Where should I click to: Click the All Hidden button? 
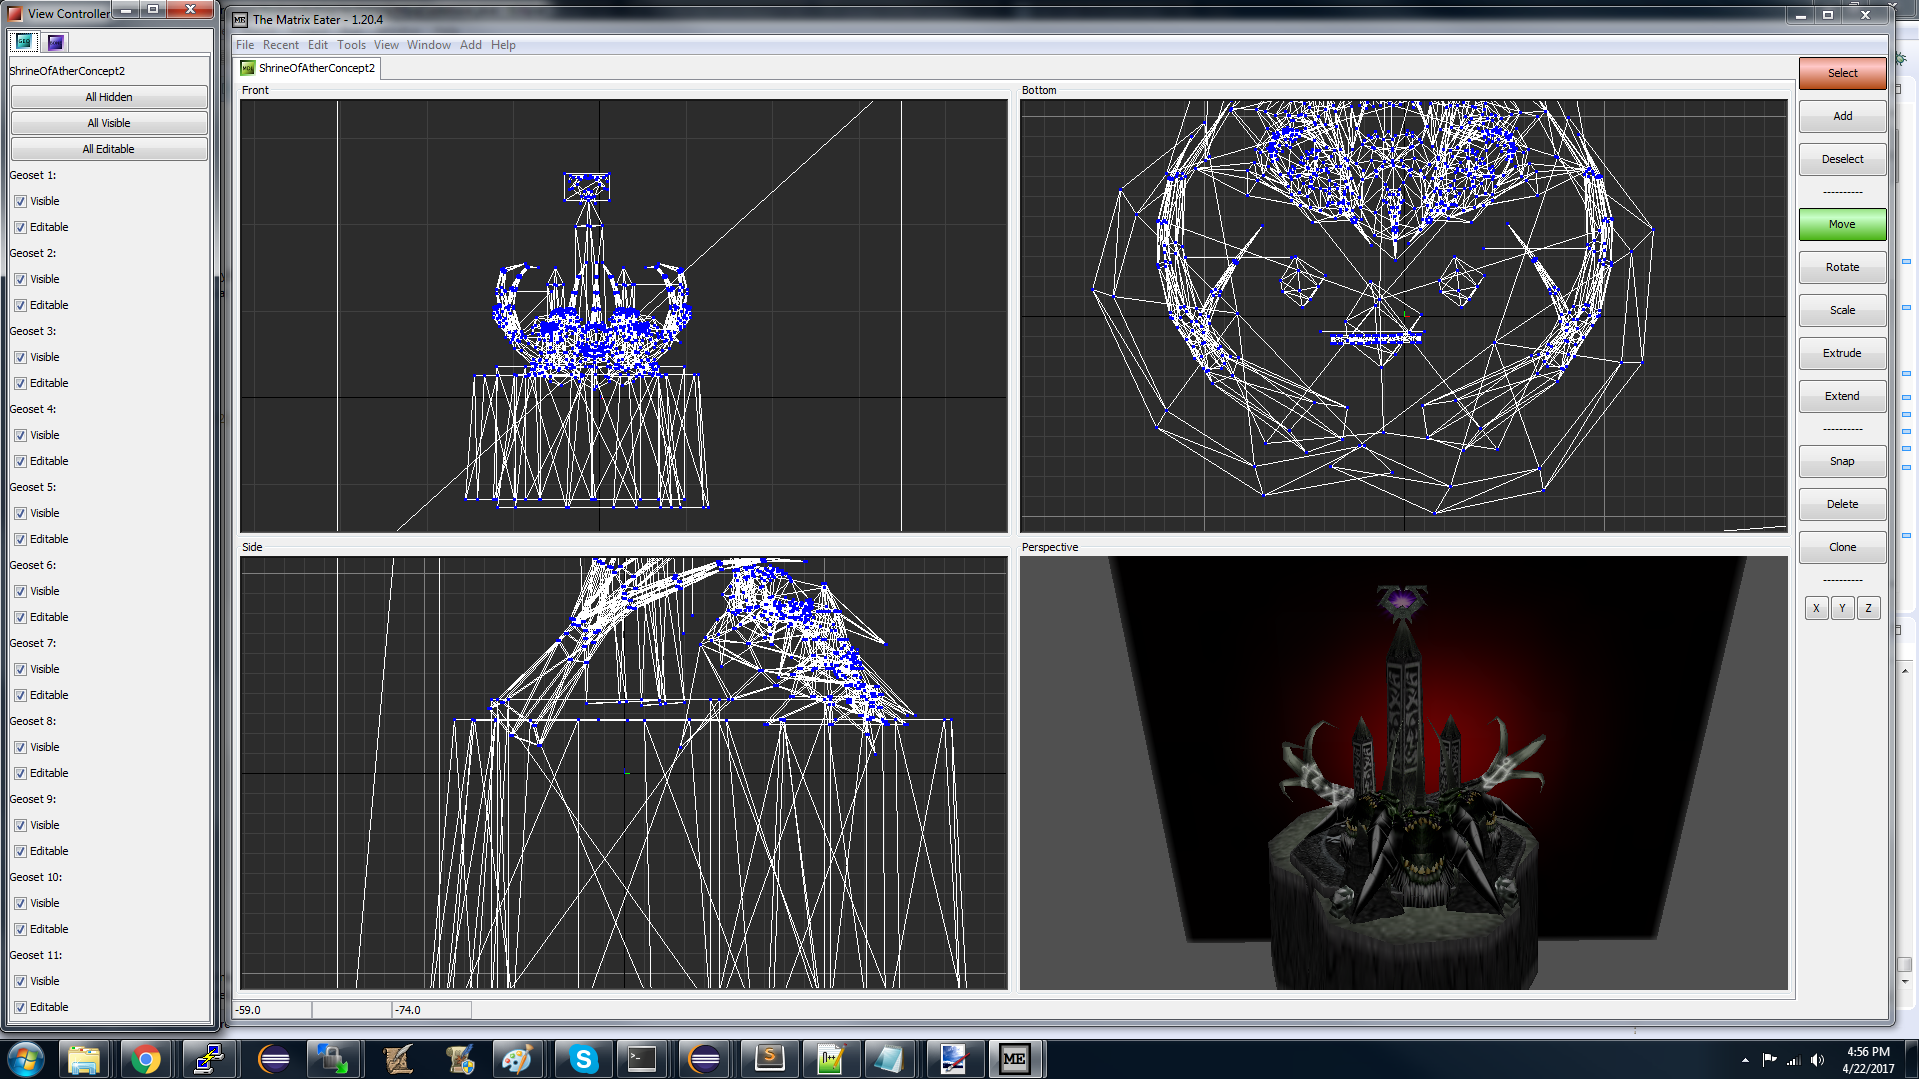pos(109,97)
